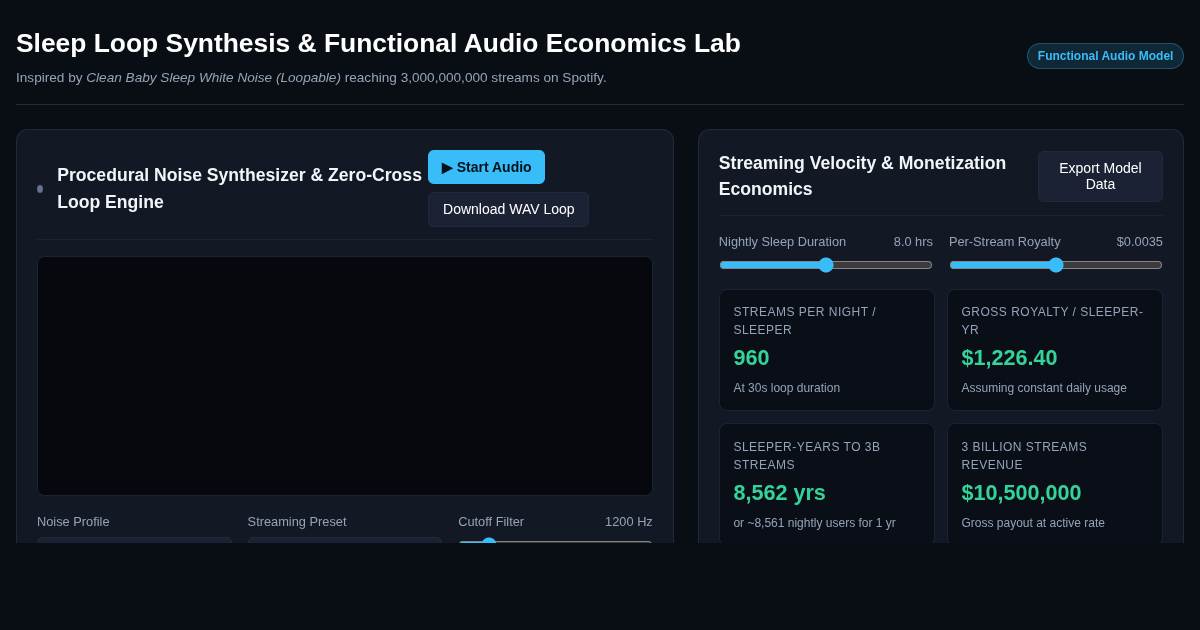The image size is (1200, 630).
Task: Click the $0.0035 royalty readout
Action: [x=1140, y=241]
